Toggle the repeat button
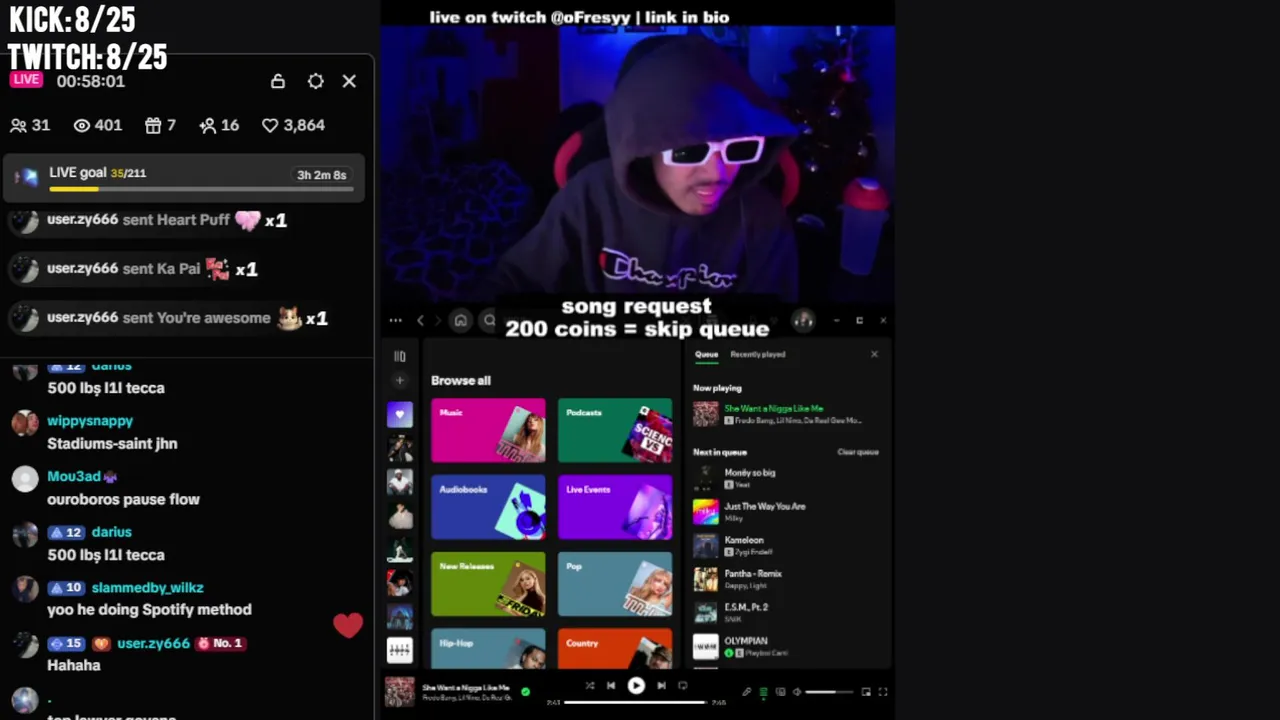Screen dimensions: 1280x720 coord(683,685)
